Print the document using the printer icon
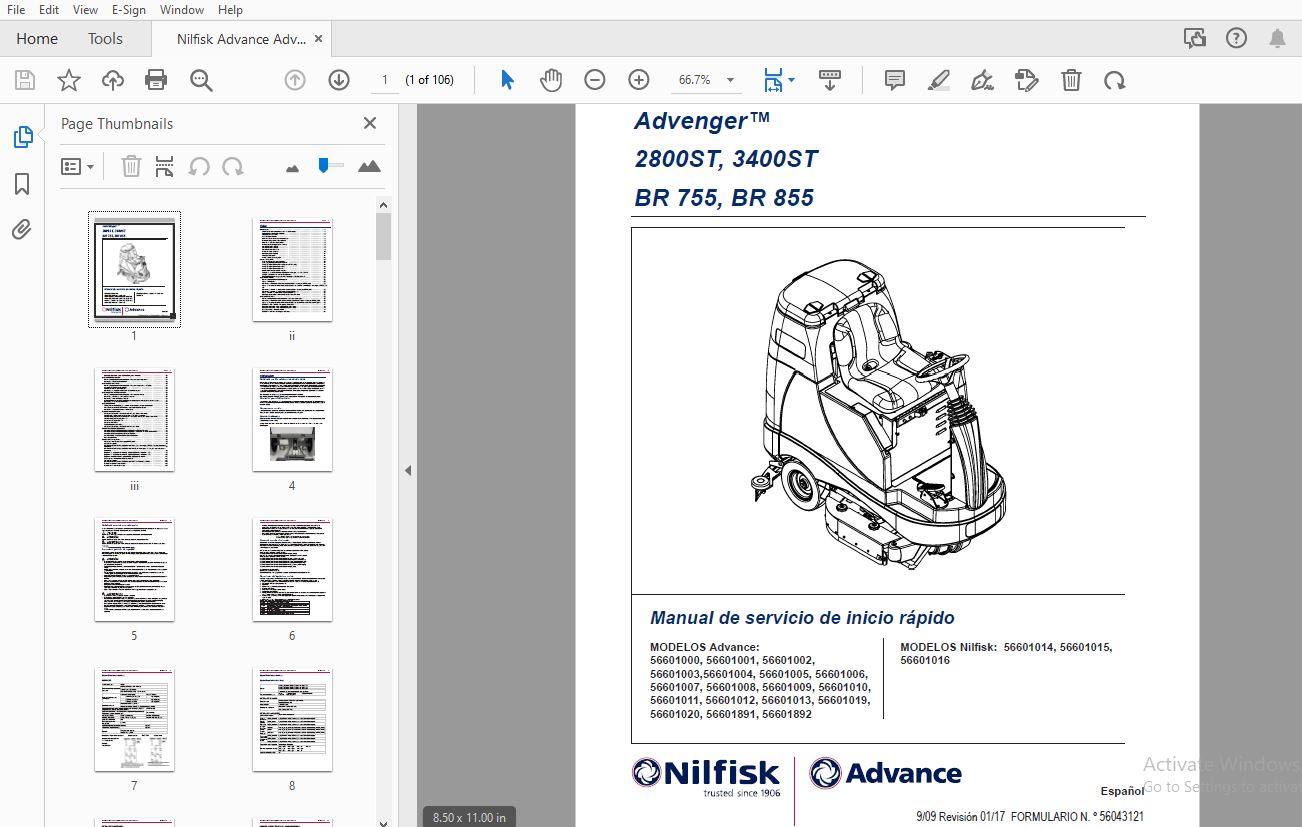This screenshot has width=1302, height=827. coord(156,80)
